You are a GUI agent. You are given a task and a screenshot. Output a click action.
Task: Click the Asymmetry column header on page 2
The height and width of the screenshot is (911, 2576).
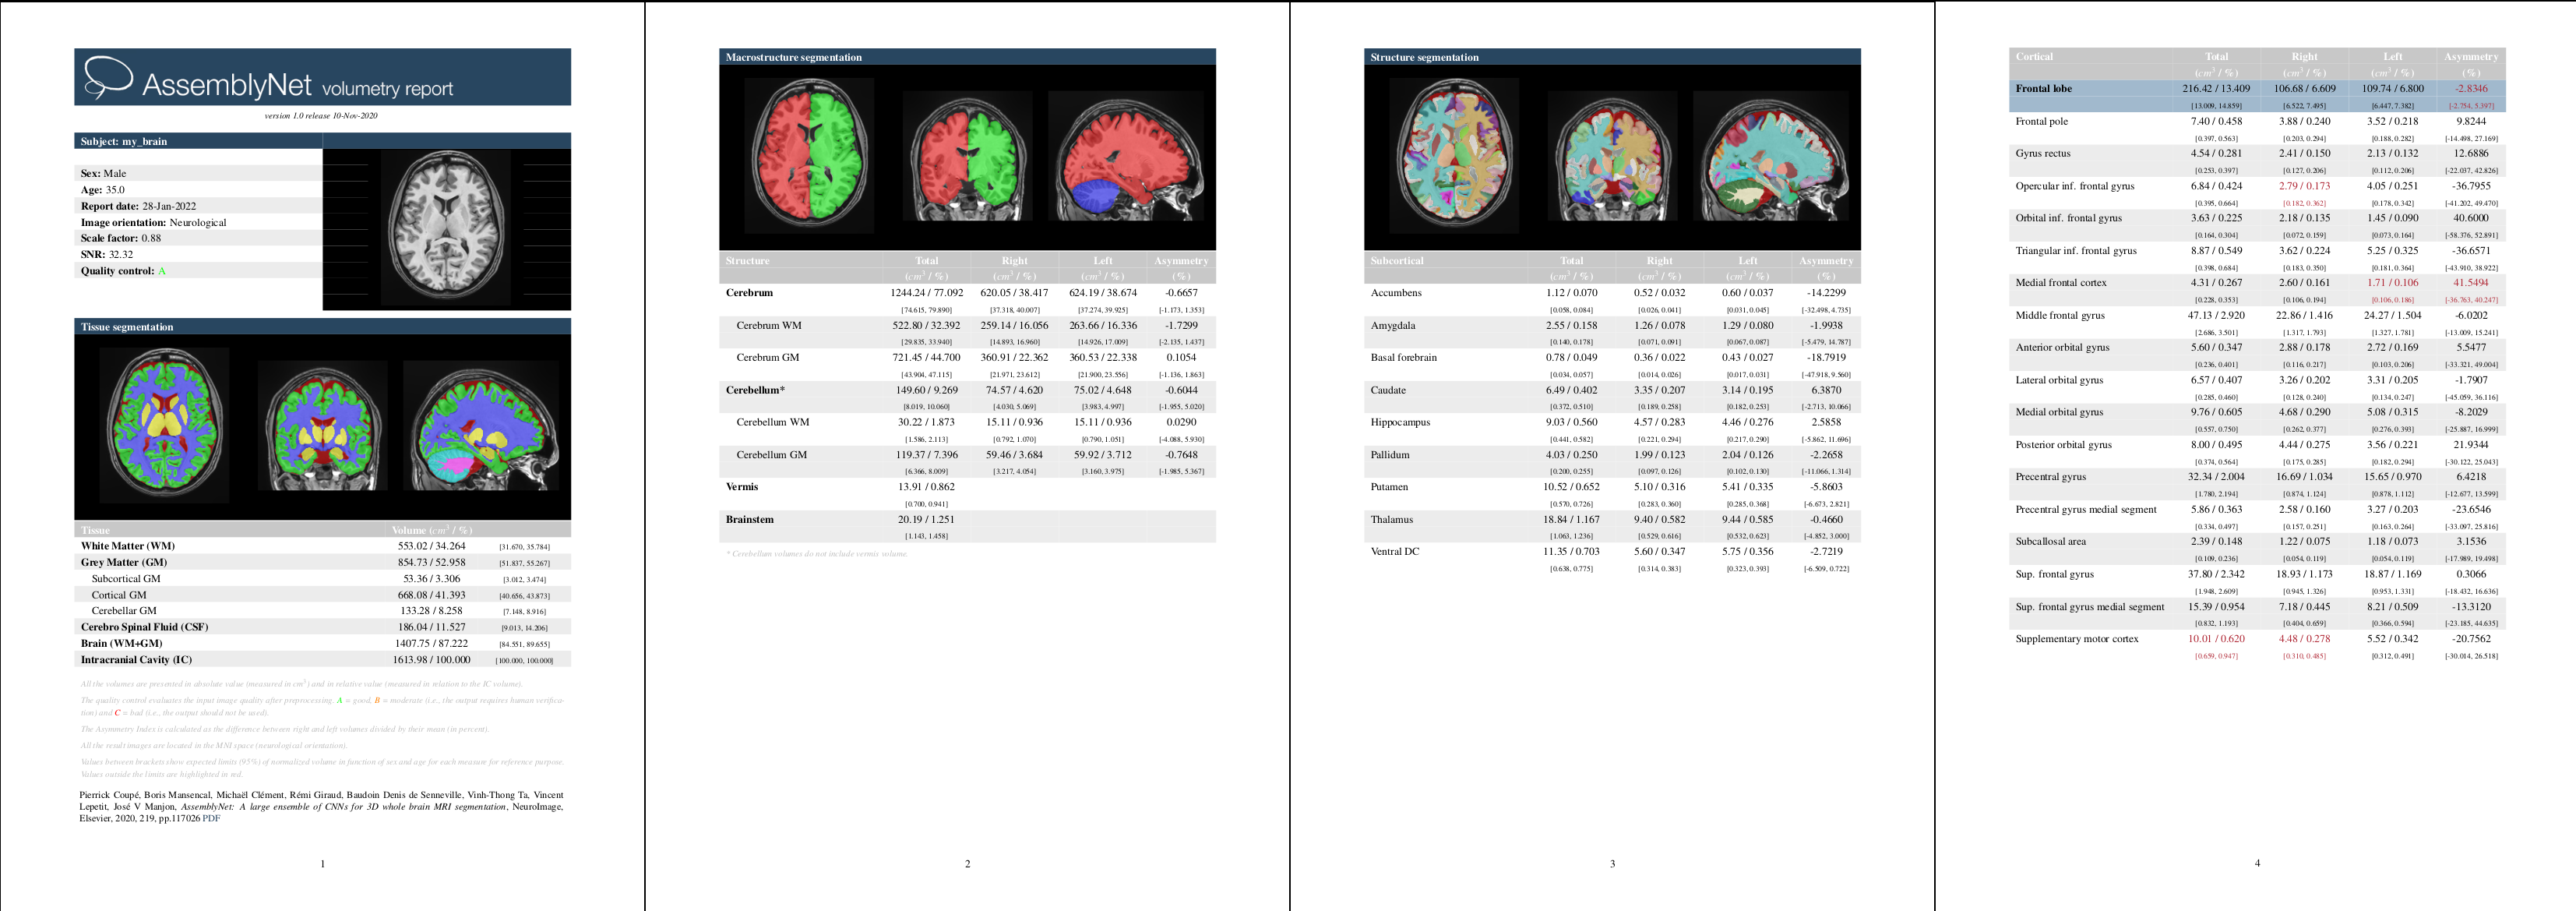point(1180,261)
